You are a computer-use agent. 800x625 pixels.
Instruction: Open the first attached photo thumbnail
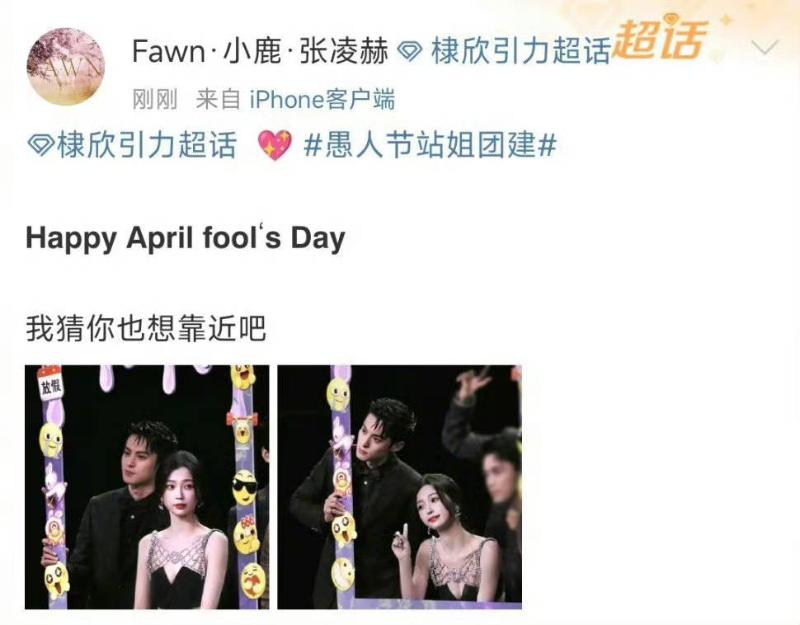(147, 487)
